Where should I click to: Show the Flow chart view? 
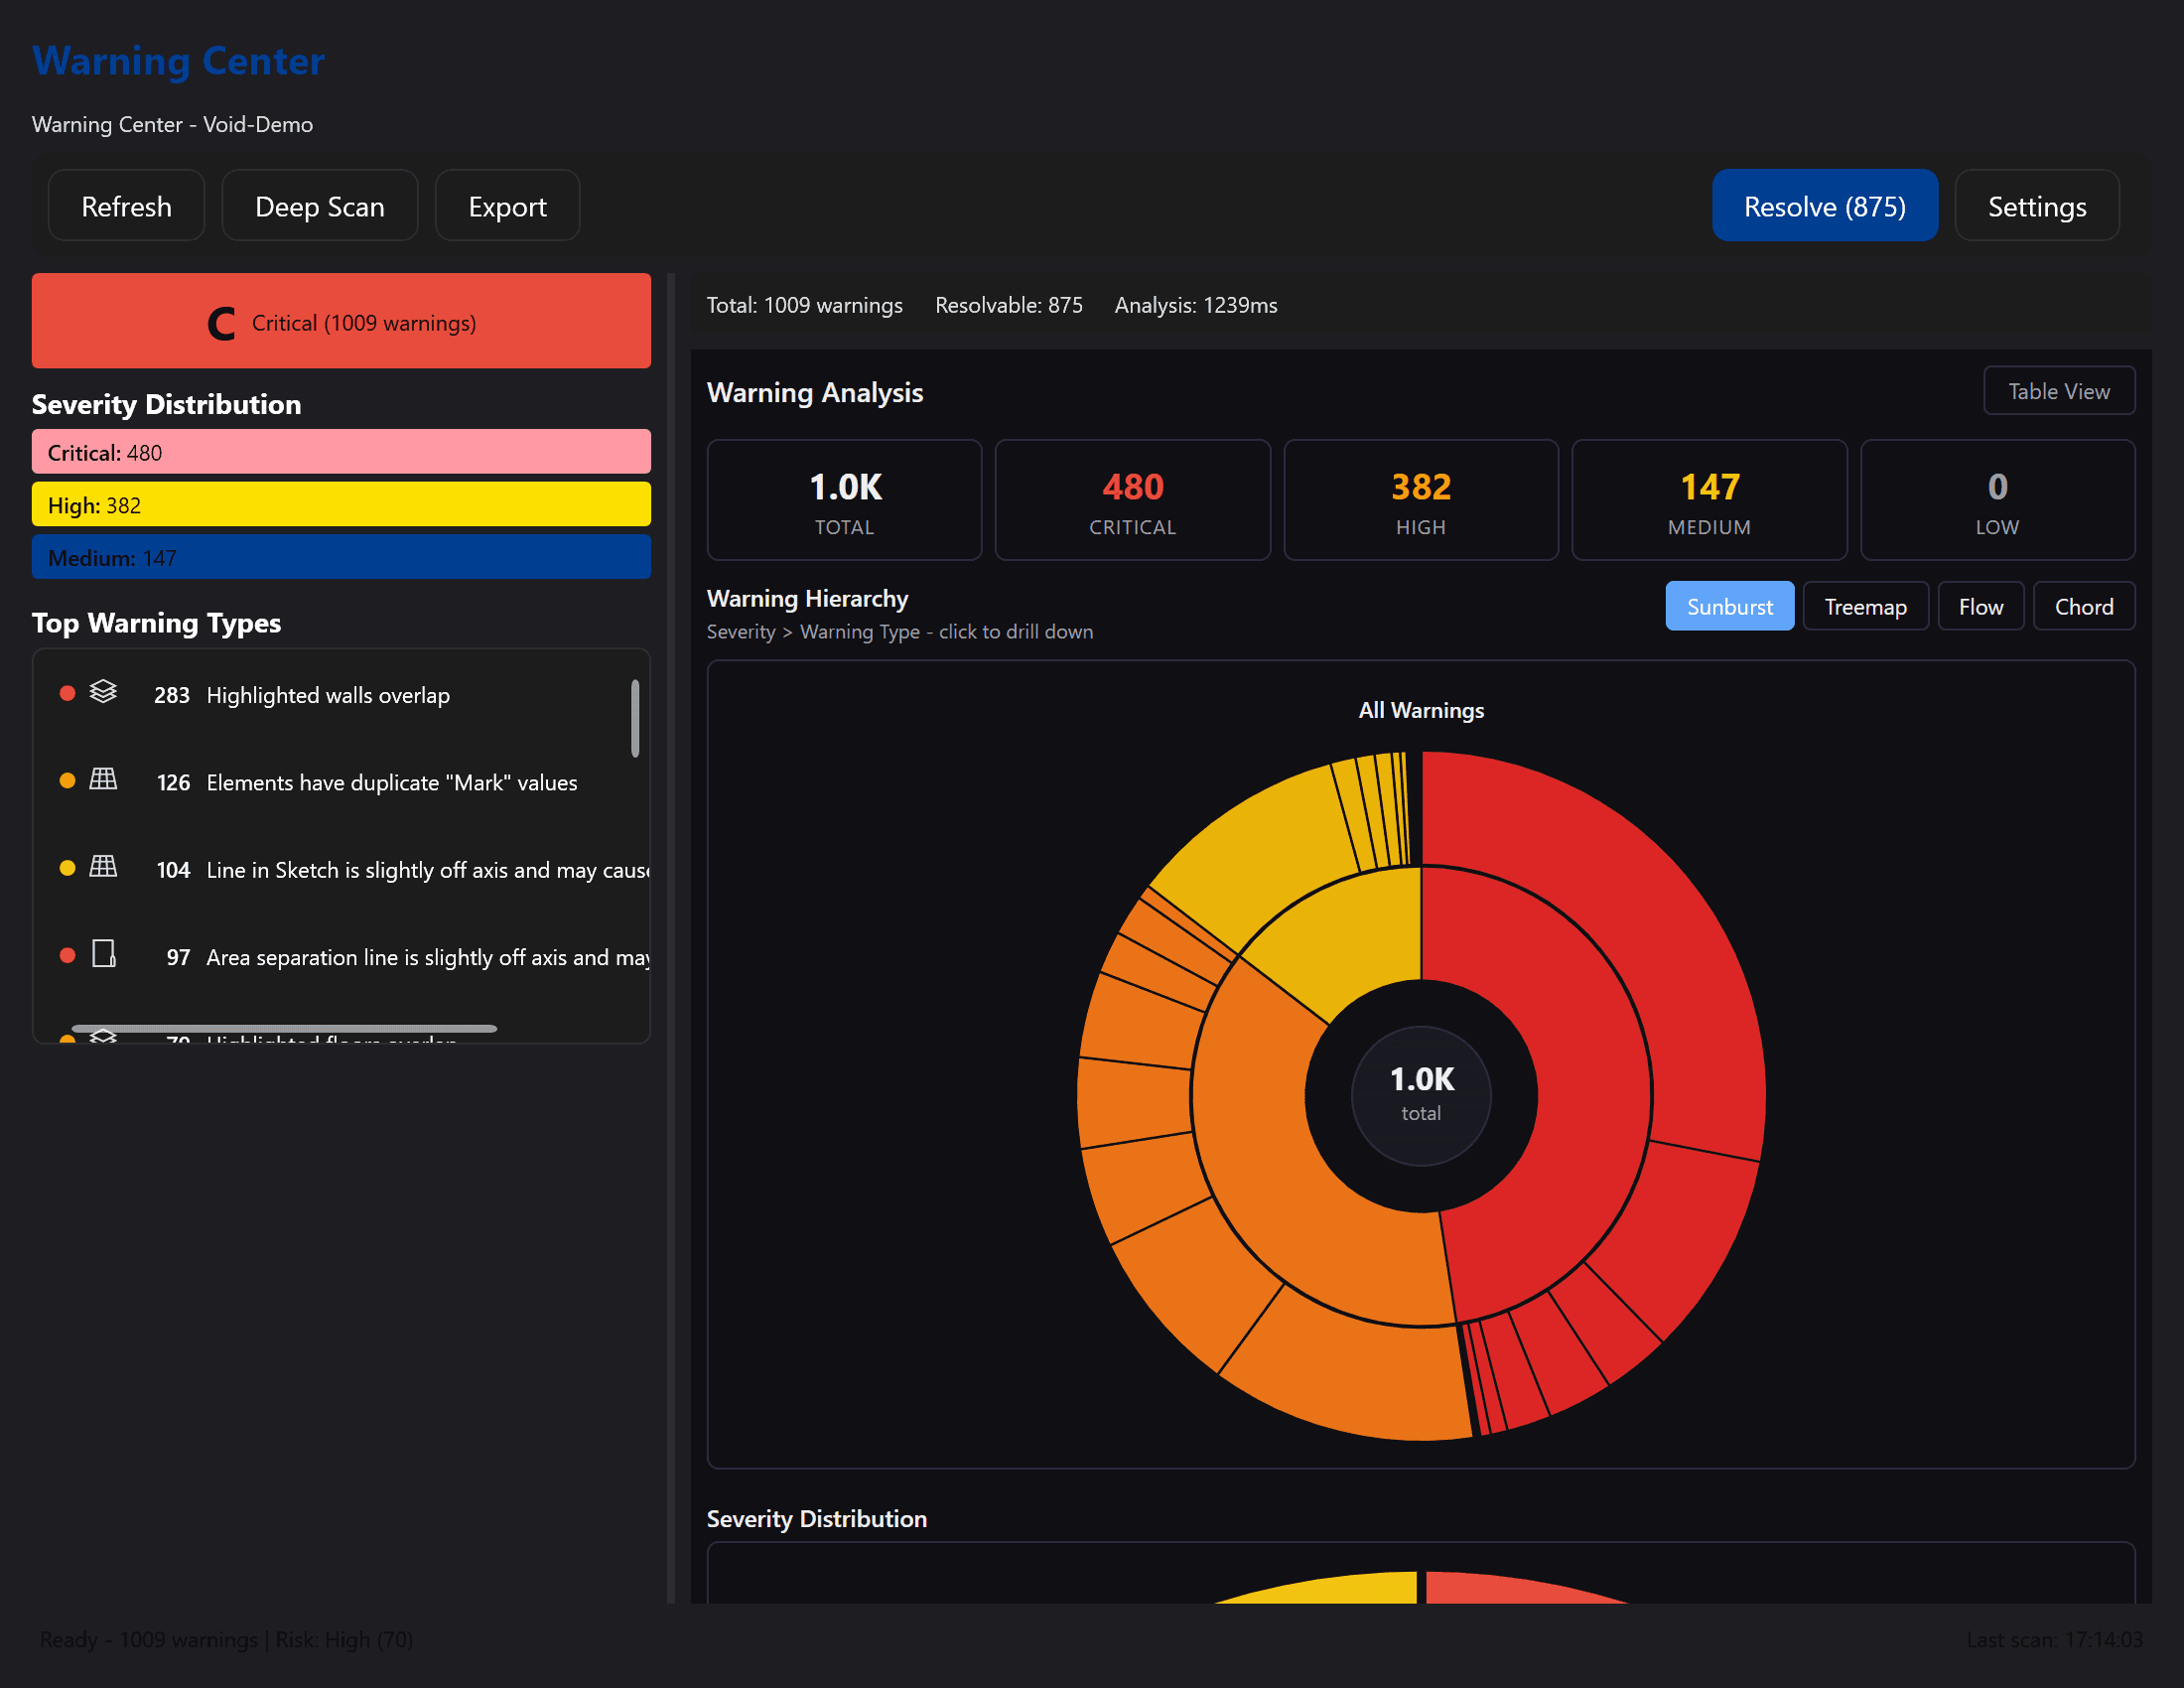[1981, 606]
